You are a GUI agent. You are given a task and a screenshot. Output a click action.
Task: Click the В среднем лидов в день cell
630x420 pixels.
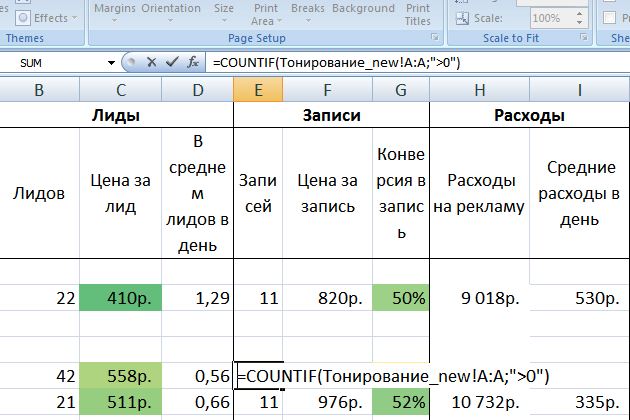(x=198, y=193)
